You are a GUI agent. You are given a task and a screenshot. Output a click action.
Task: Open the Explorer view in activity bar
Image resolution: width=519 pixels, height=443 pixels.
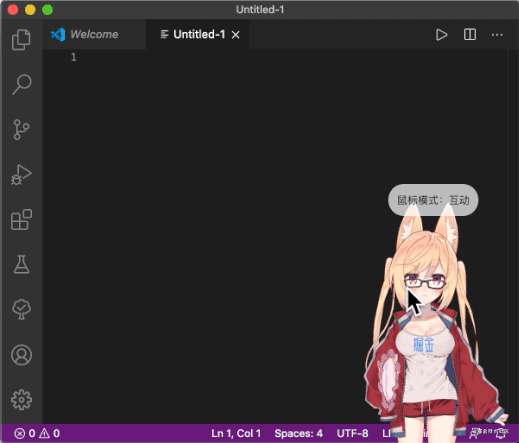(21, 40)
